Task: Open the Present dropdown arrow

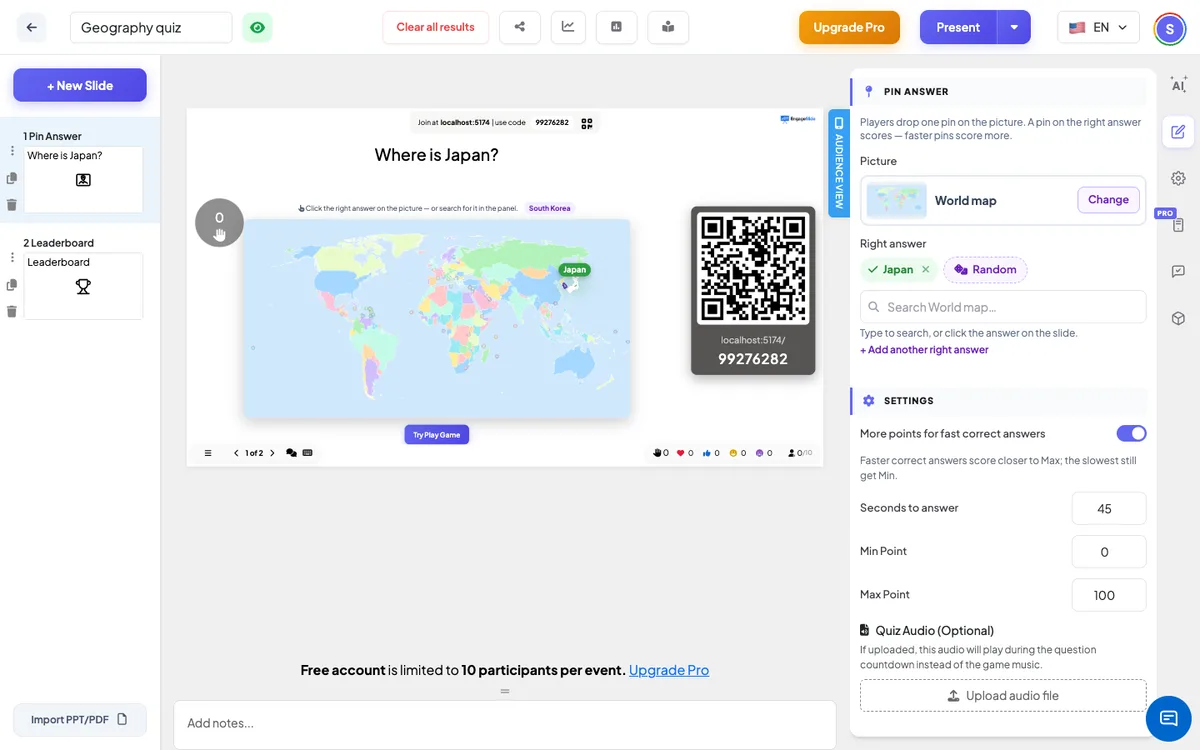Action: (x=1014, y=27)
